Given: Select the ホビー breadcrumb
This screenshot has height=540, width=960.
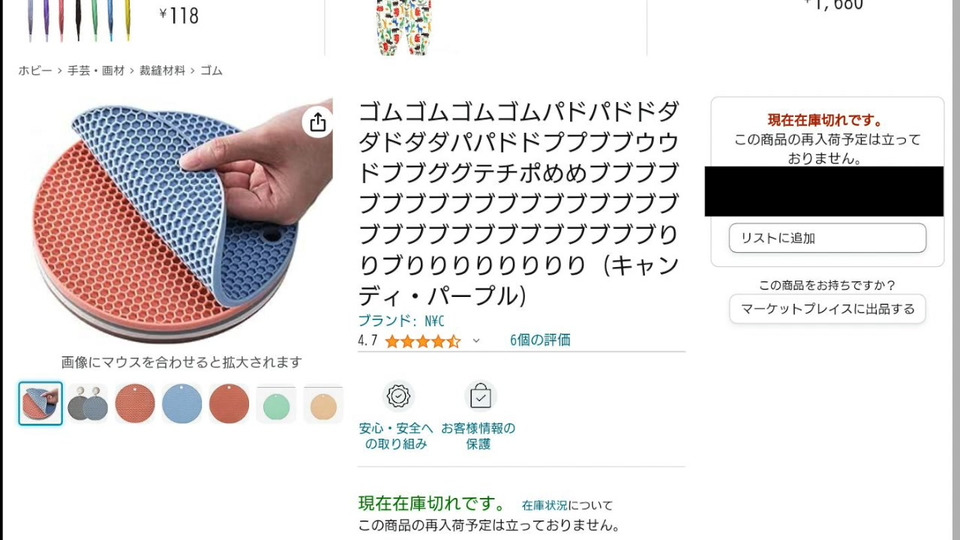Looking at the screenshot, I should coord(35,70).
